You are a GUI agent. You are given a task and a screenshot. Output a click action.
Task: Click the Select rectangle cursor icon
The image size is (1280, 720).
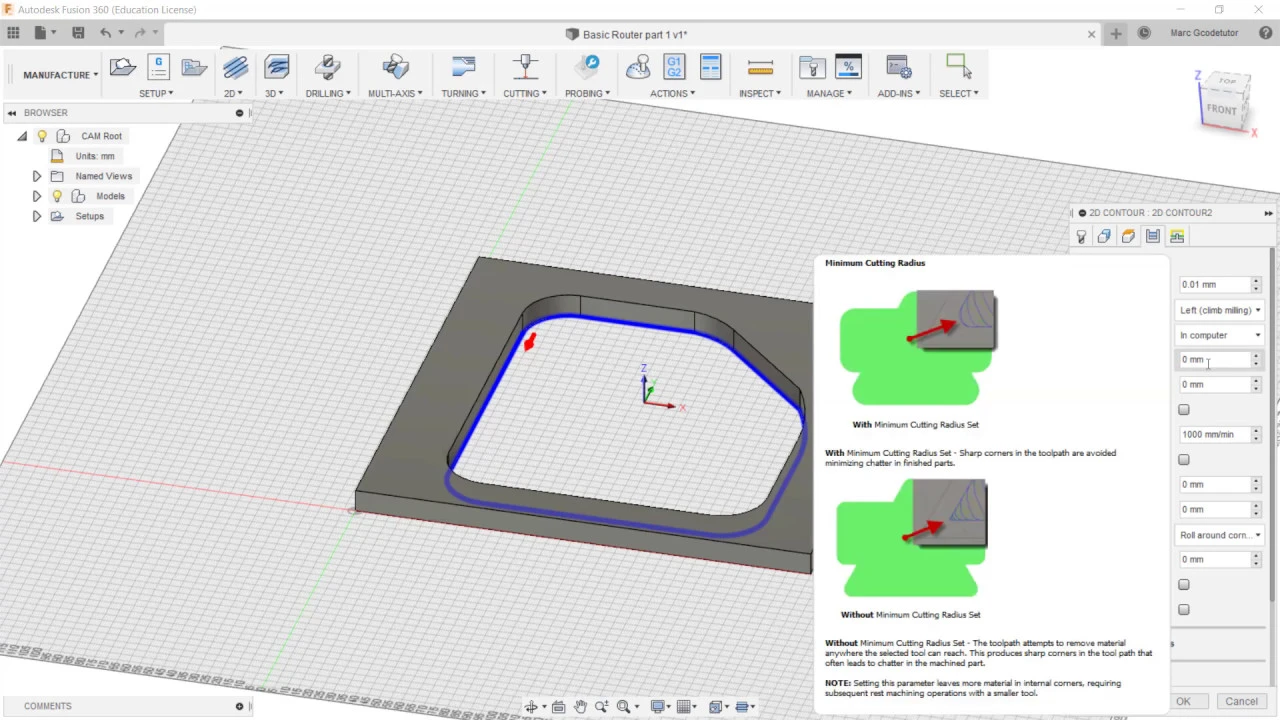pos(958,66)
